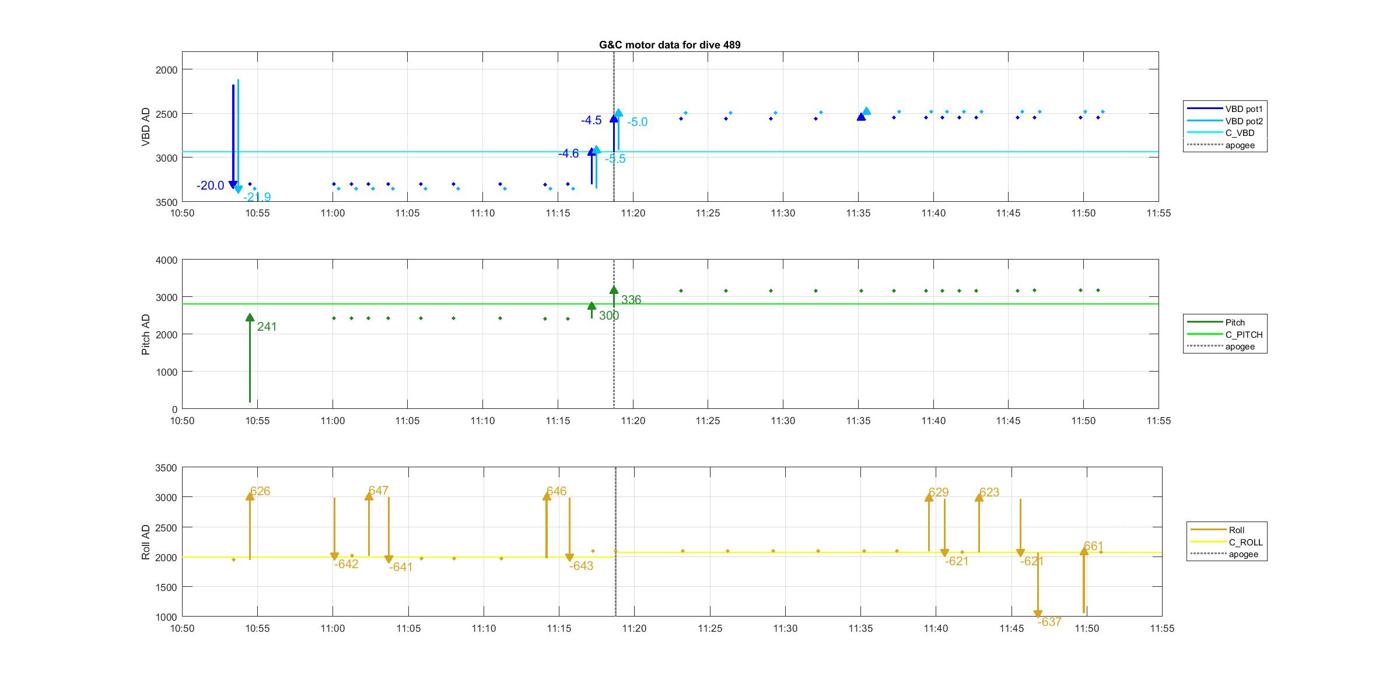
Task: Click the 1500 tick on Roll axis
Action: point(166,587)
